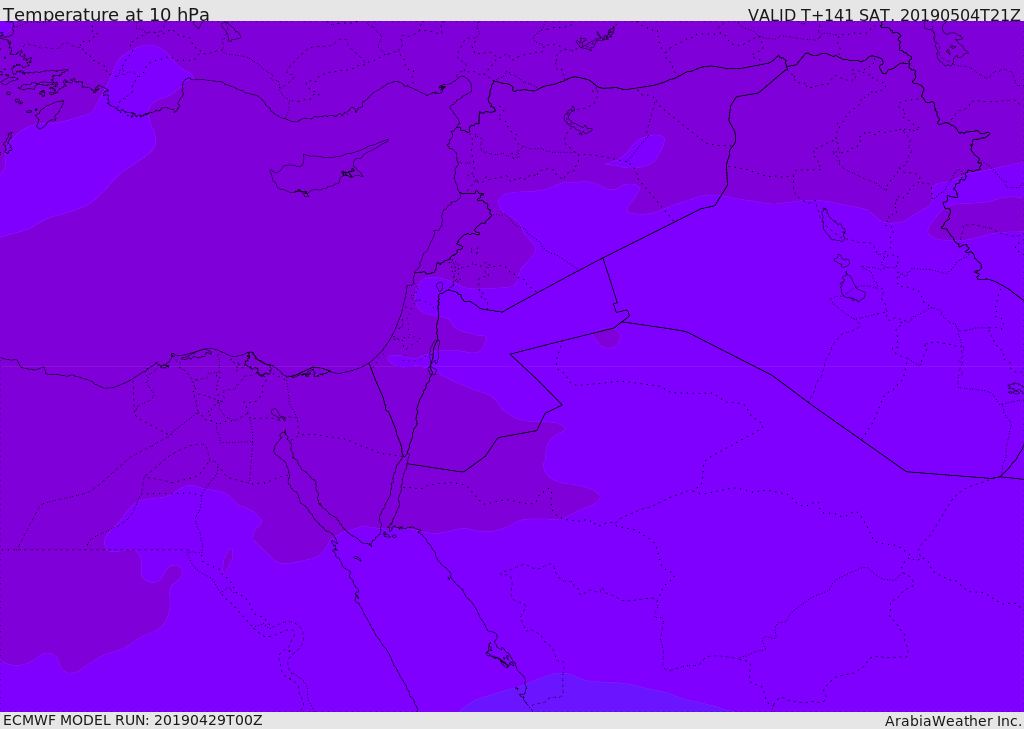Click the small dark purple spot in eastern Jordan

pos(607,338)
